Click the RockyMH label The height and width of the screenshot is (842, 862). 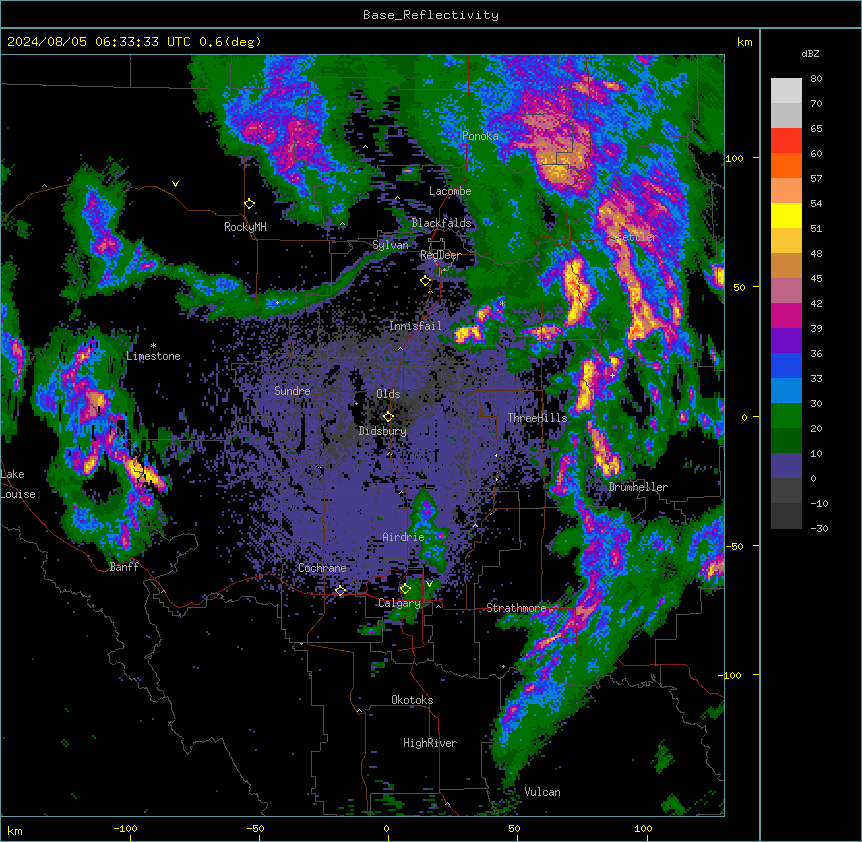point(245,227)
